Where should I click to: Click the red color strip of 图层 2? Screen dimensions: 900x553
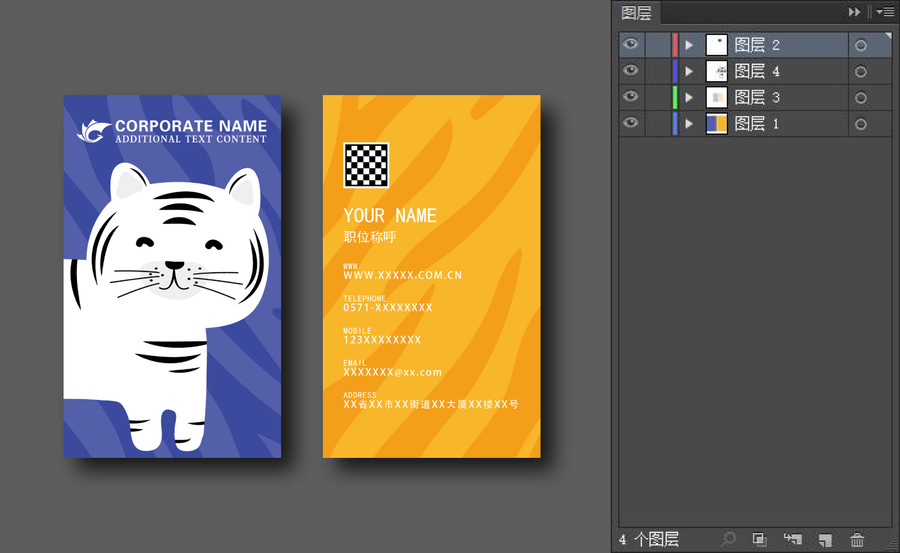pos(675,45)
